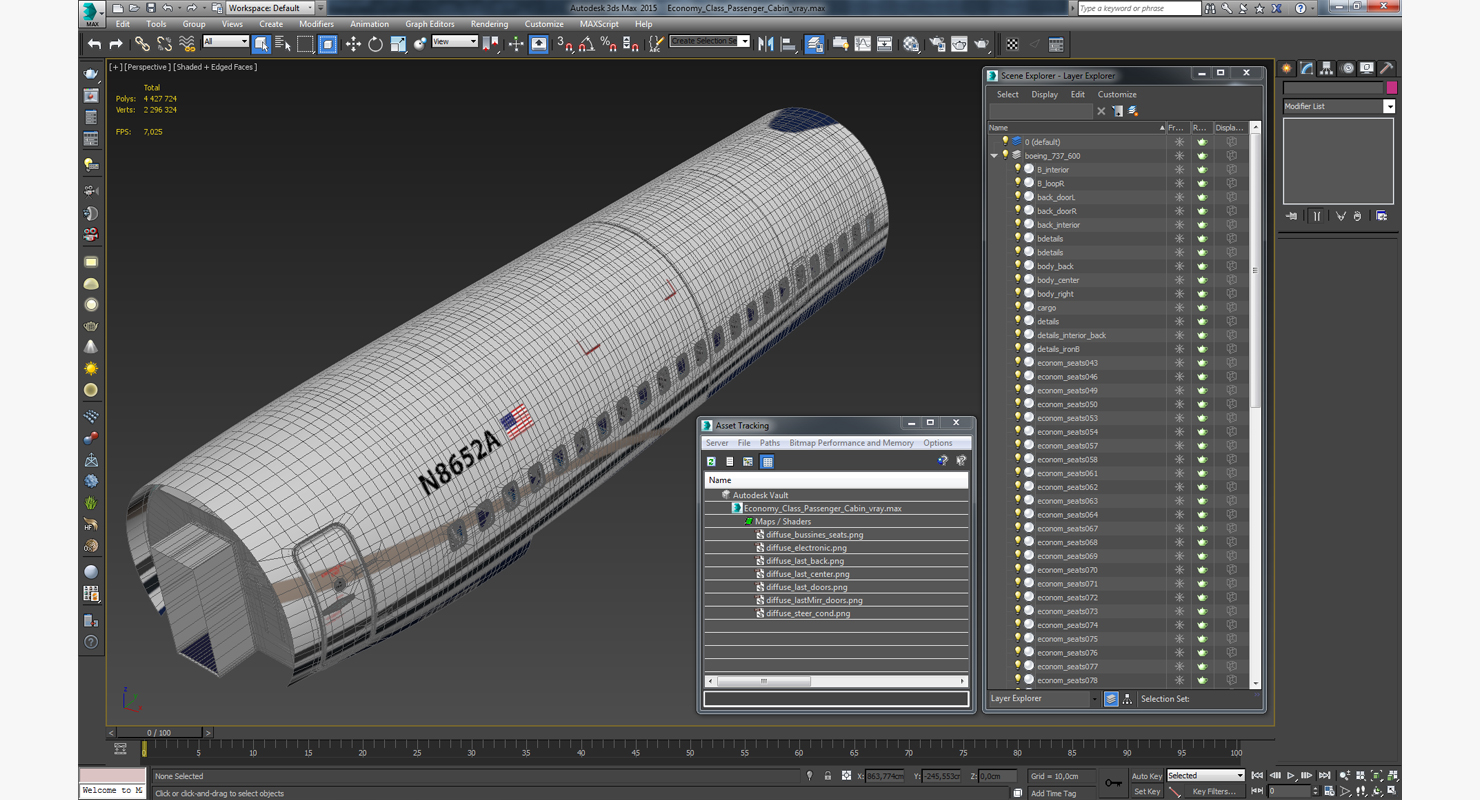Switch to the Motion command panel tab
This screenshot has width=1480, height=800.
point(1347,68)
